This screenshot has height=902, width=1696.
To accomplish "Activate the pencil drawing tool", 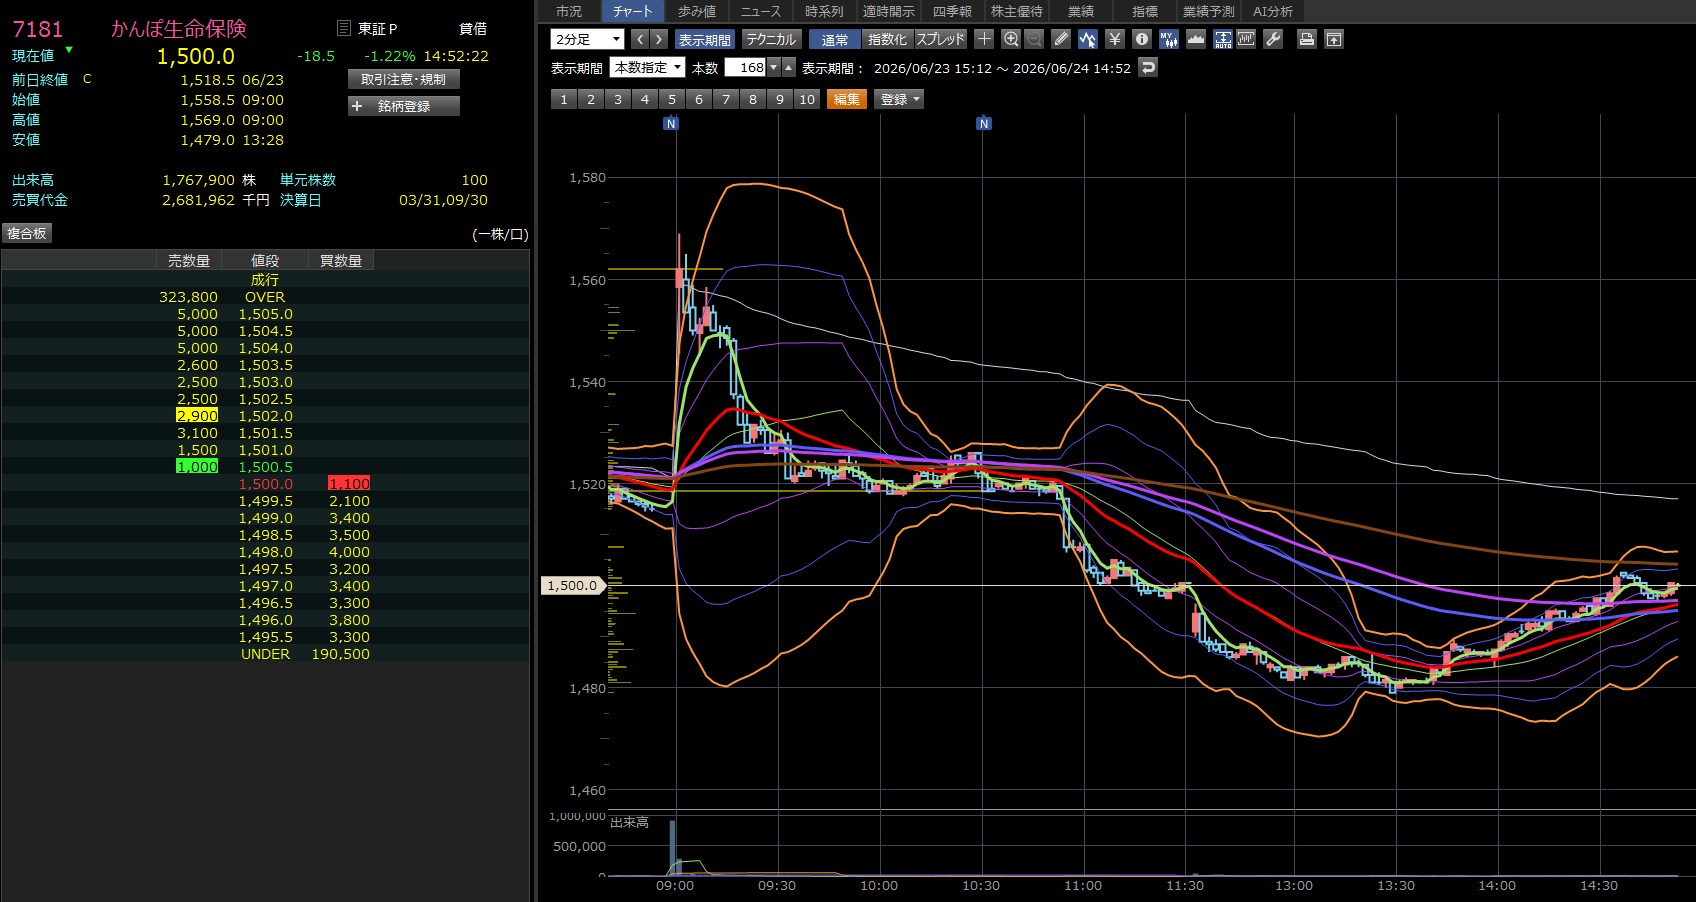I will 1061,39.
